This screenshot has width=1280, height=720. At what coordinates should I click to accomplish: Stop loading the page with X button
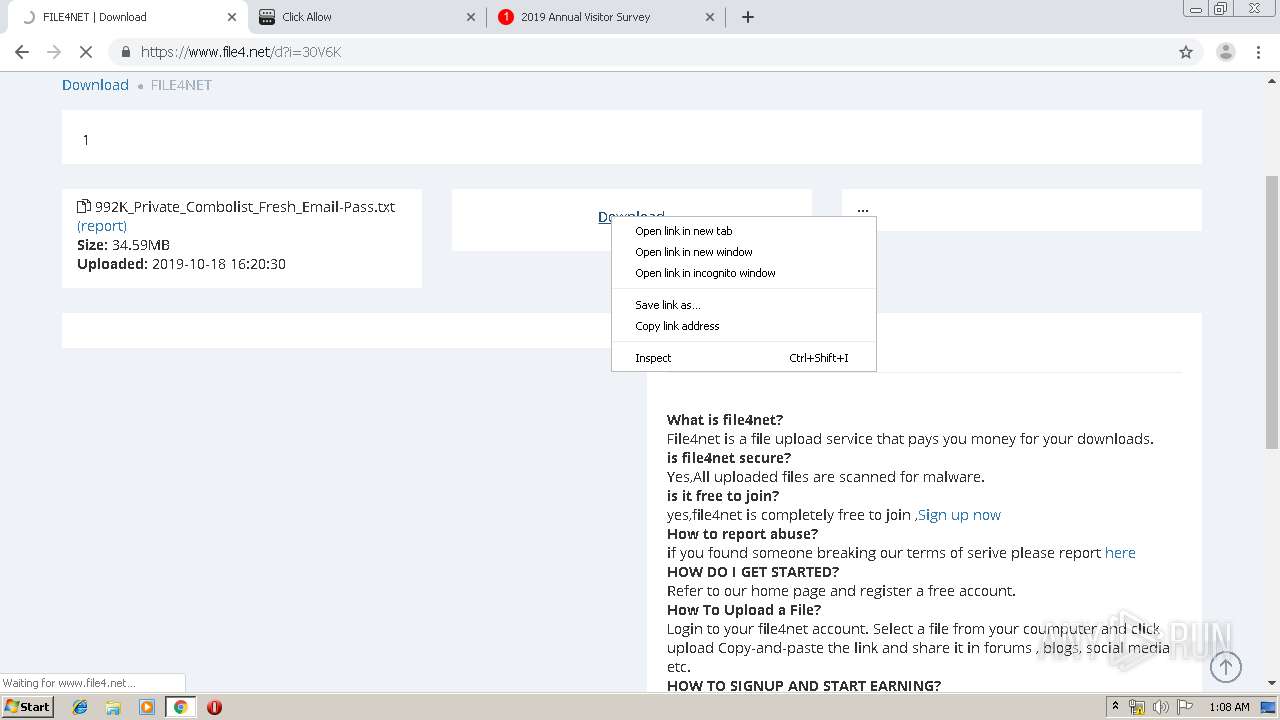tap(86, 52)
